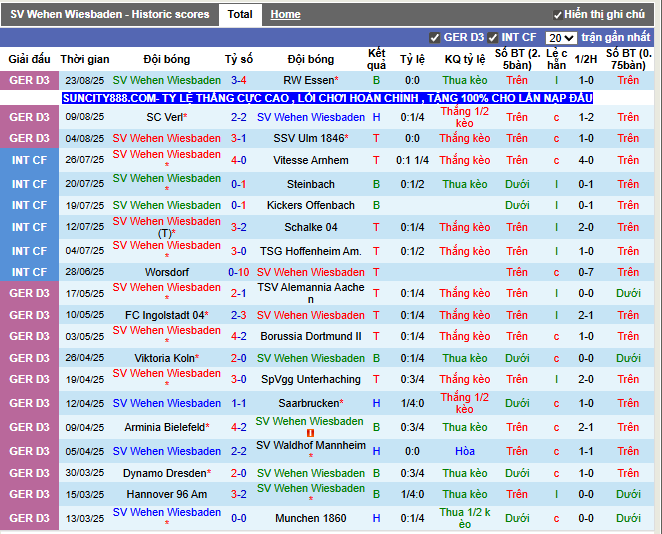This screenshot has width=662, height=534.
Task: Click SV Wehen Wiesbaden Historic scores title
Action: click(110, 14)
